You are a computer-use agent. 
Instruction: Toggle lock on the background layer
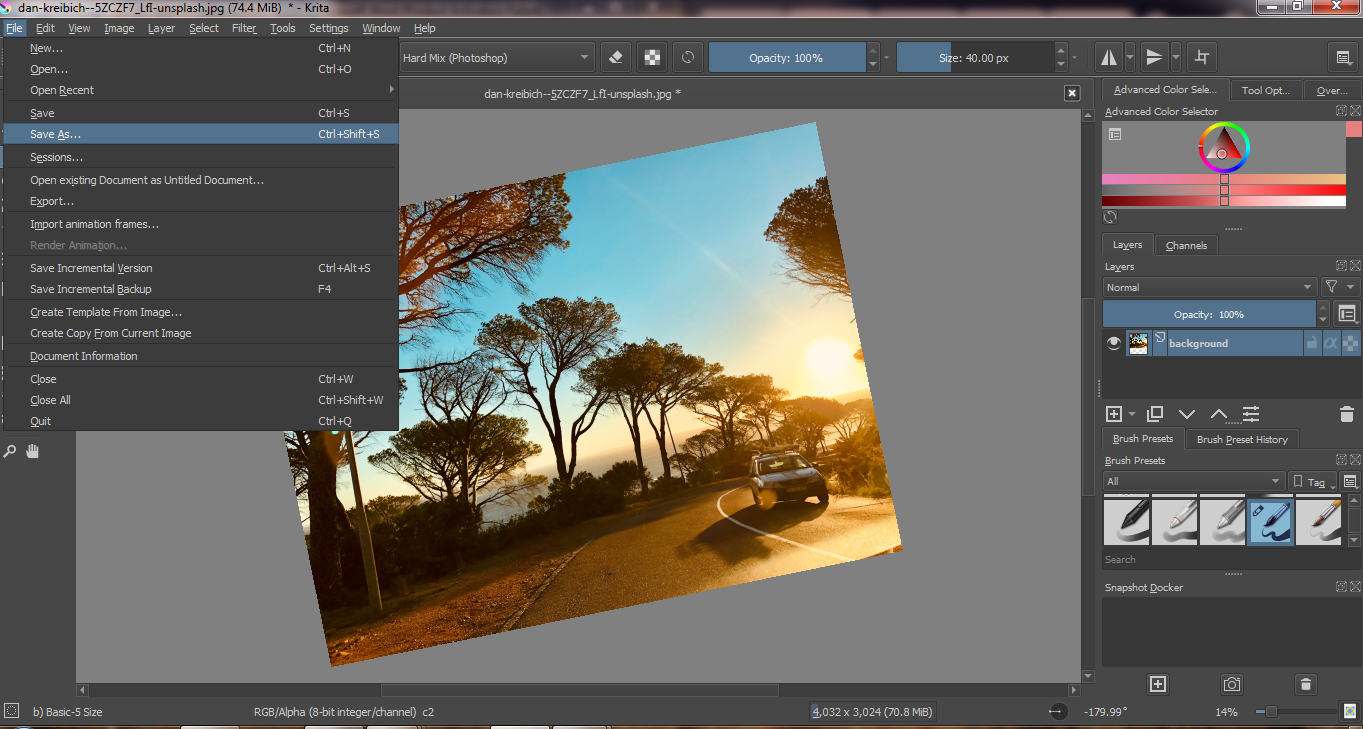(x=1311, y=343)
